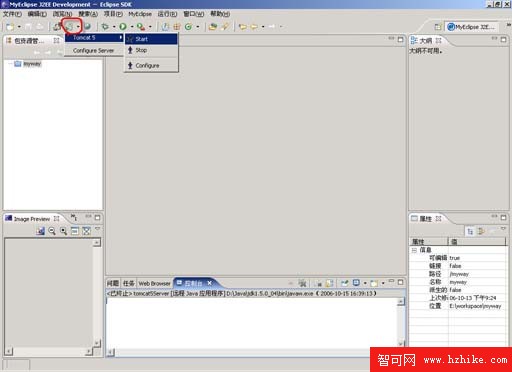The height and width of the screenshot is (372, 512).
Task: Click Zoom In in Image Preview
Action: tap(63, 231)
